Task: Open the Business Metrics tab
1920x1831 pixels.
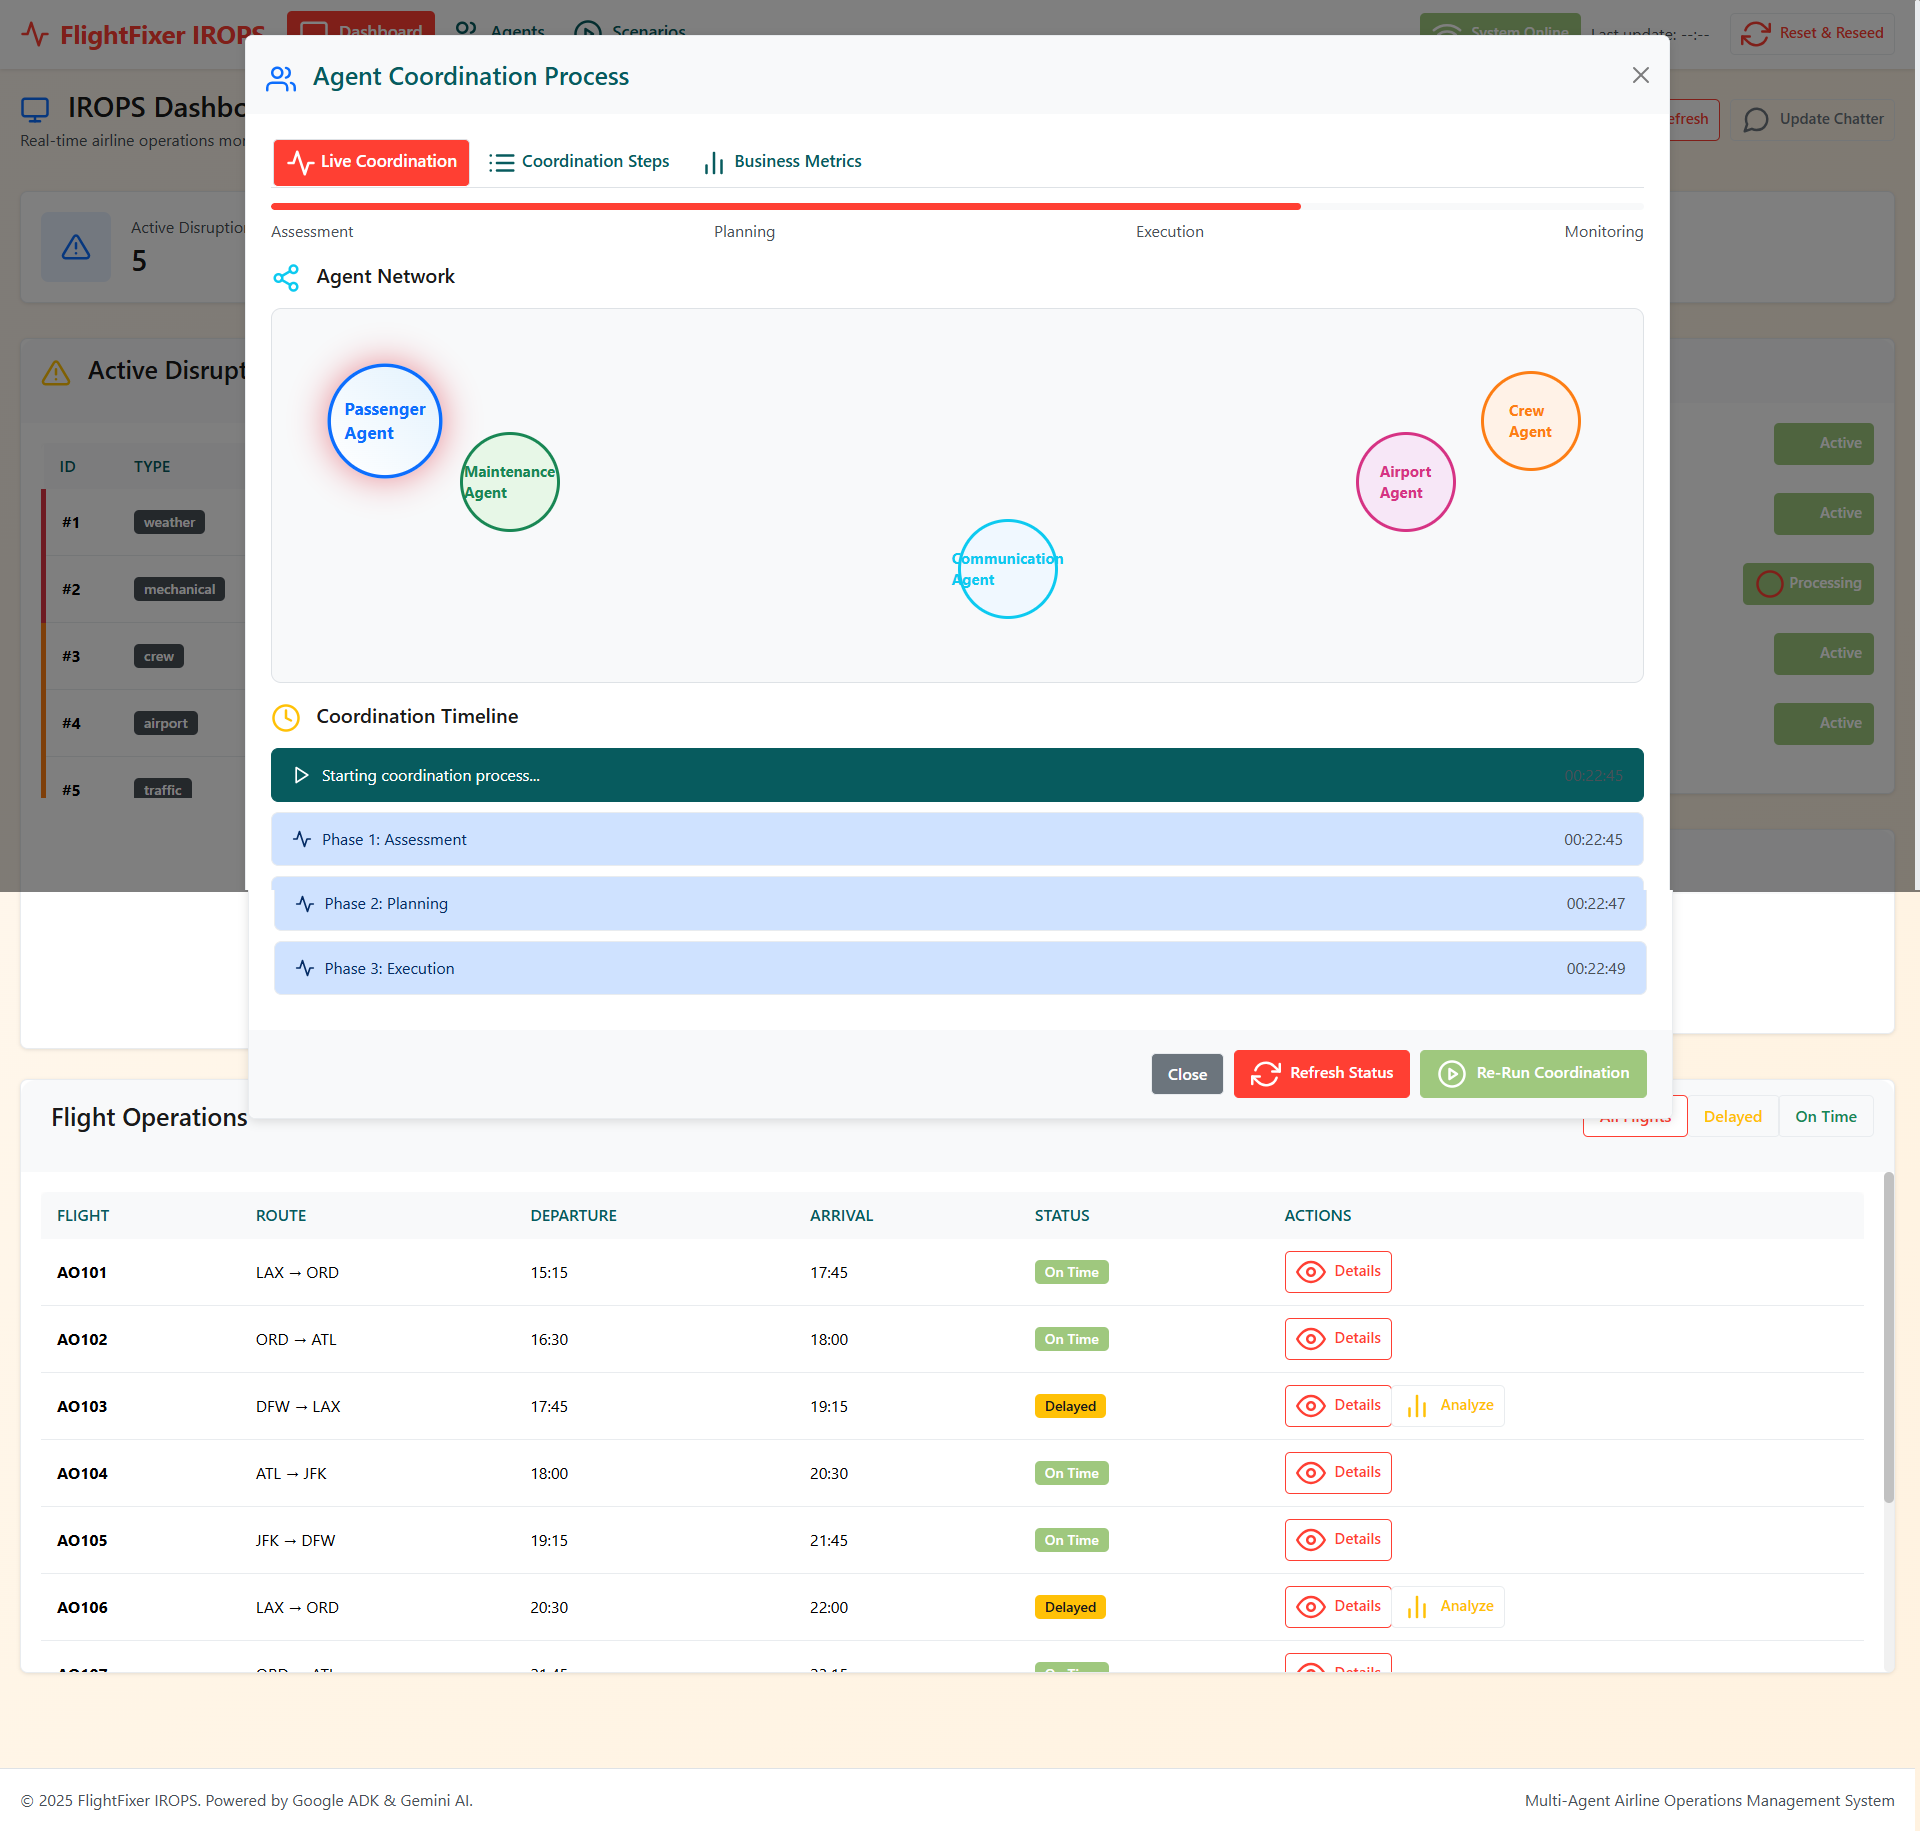Action: coord(782,161)
